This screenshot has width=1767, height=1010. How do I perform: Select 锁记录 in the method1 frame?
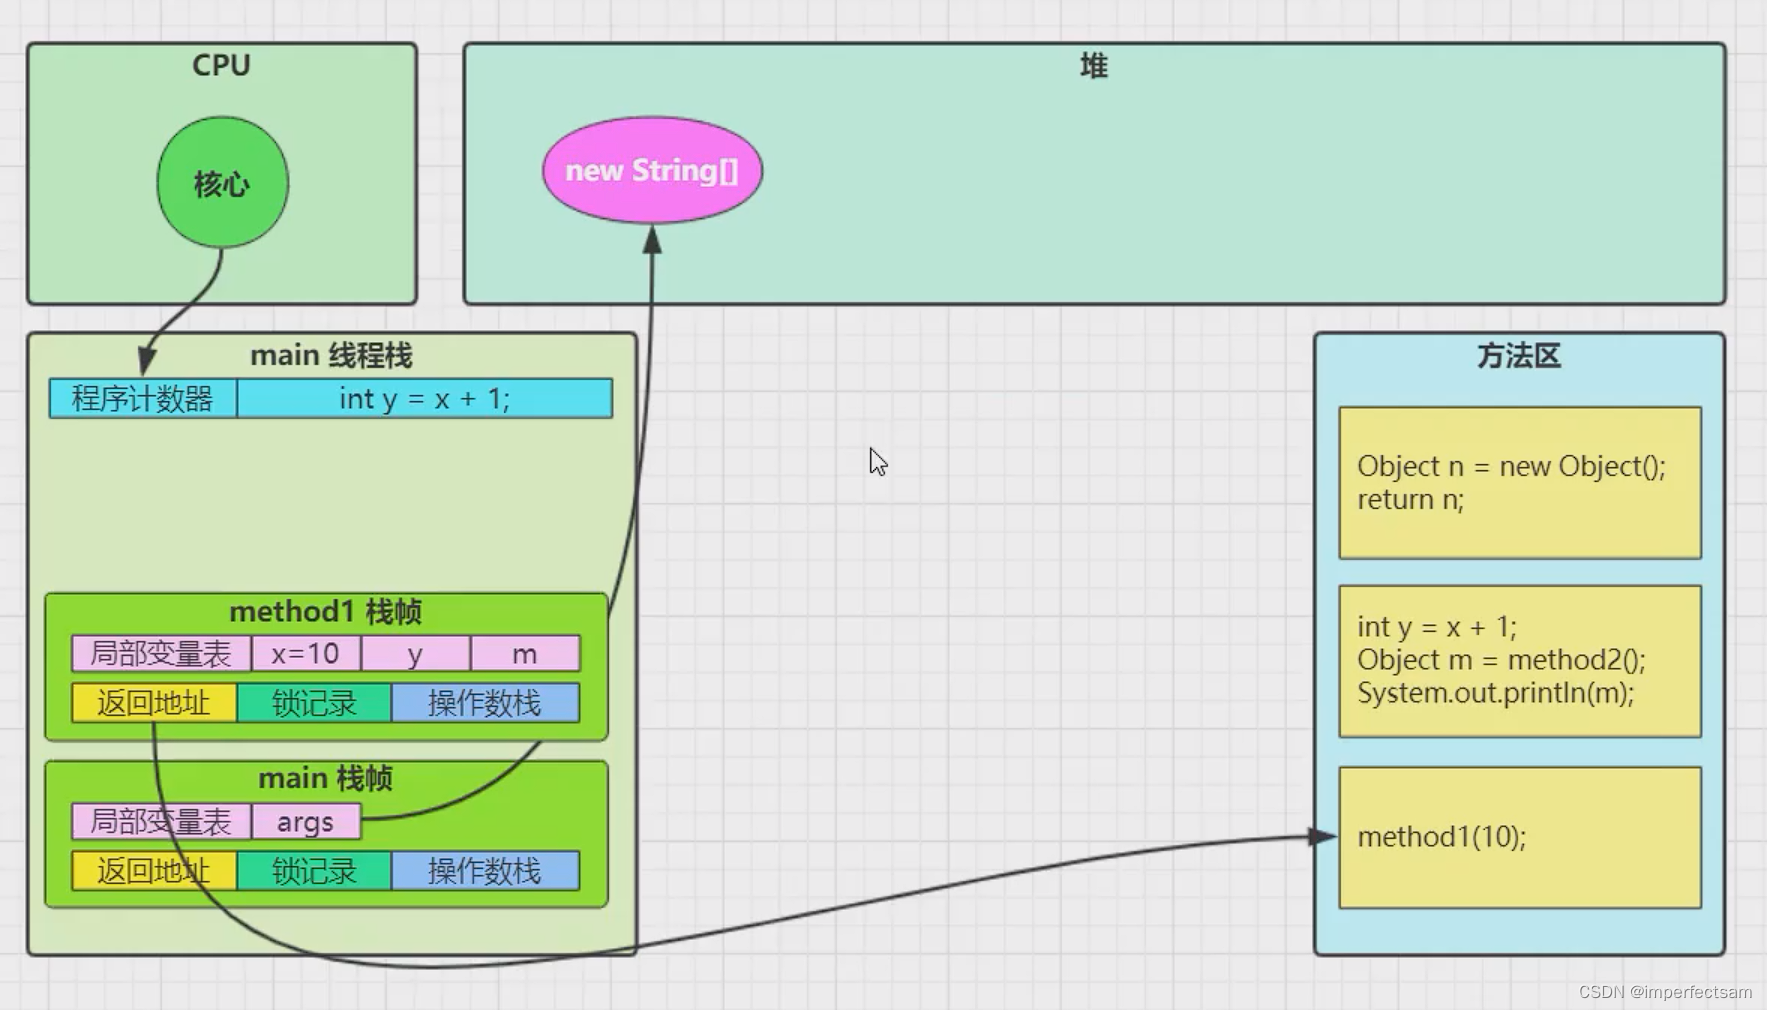(x=314, y=703)
